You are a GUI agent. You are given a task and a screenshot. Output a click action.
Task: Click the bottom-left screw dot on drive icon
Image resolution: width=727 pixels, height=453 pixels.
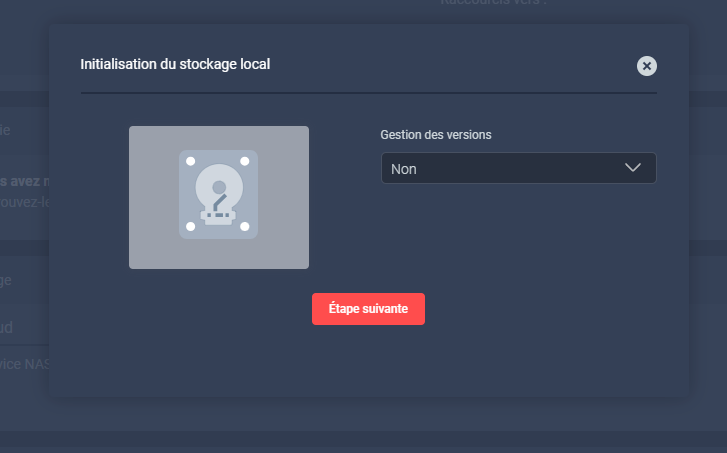click(x=191, y=227)
